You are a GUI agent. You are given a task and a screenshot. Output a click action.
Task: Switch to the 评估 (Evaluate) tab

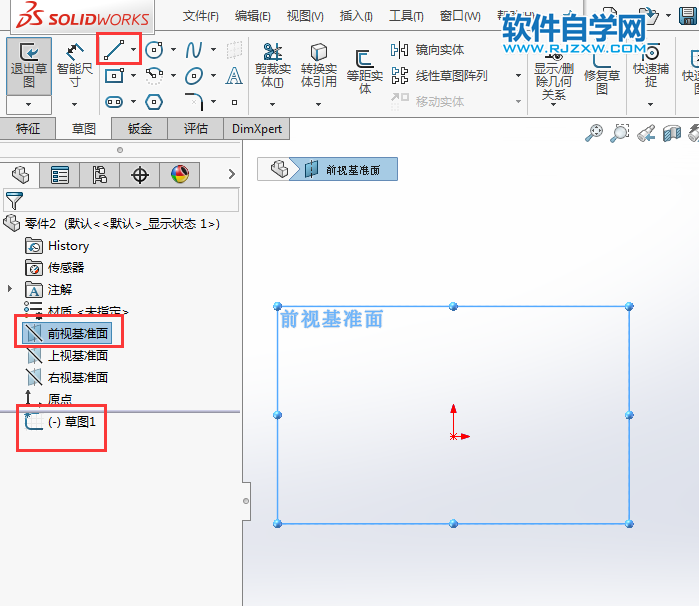(196, 129)
